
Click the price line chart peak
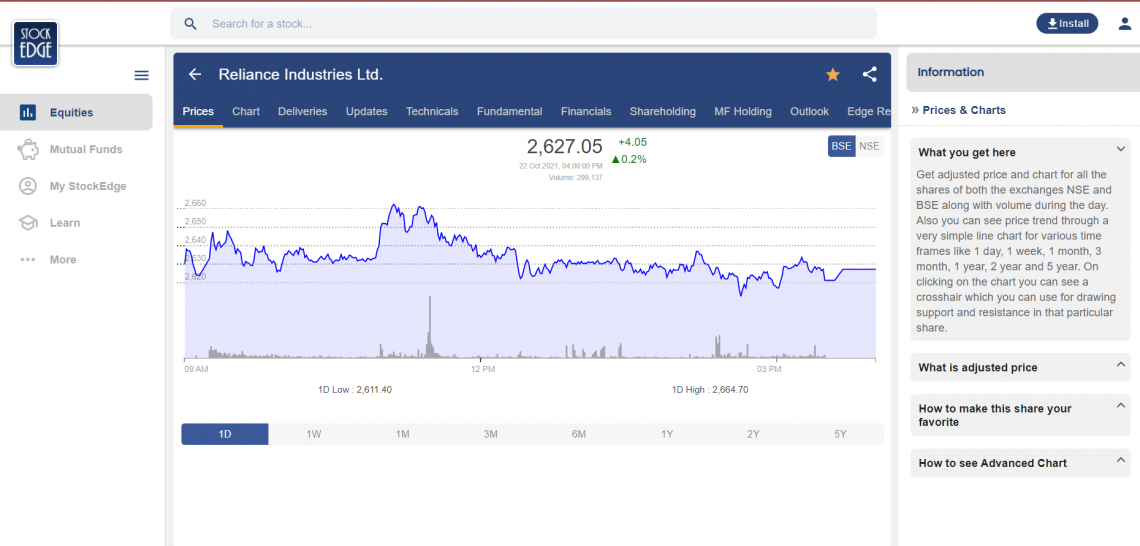tap(393, 205)
